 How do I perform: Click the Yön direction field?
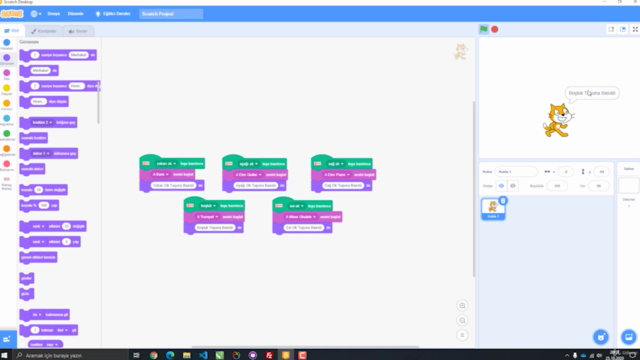click(x=598, y=186)
